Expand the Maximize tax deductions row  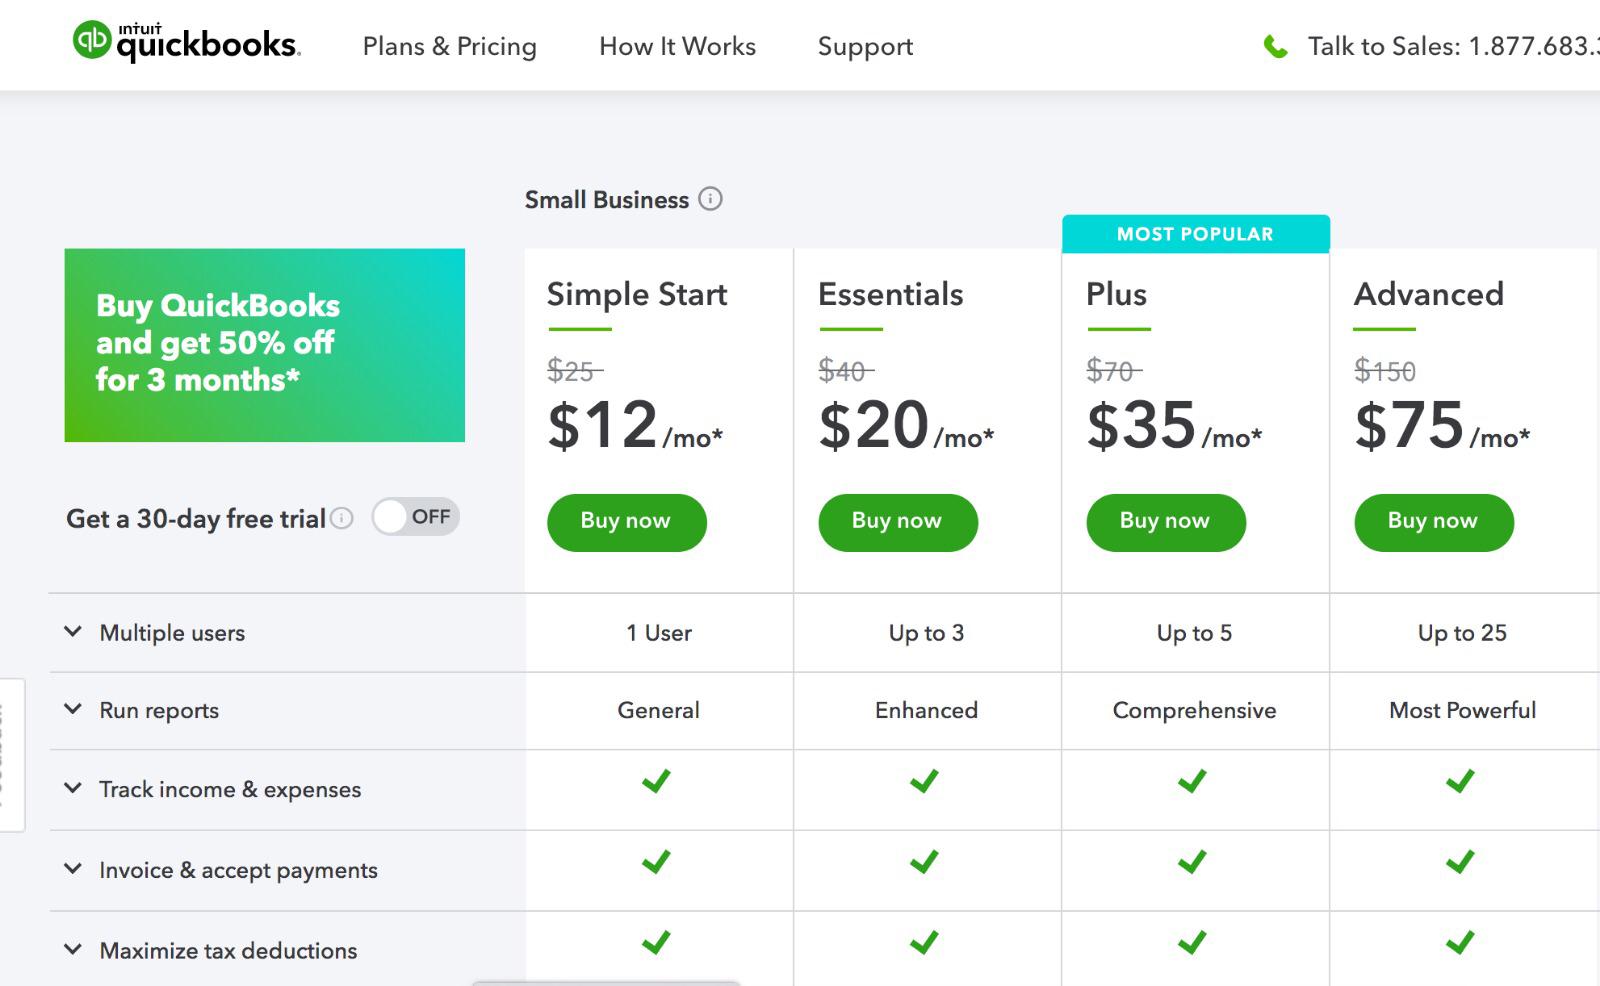tap(73, 949)
